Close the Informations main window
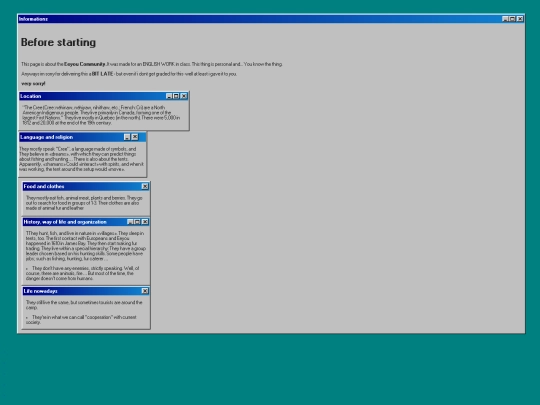This screenshot has height=405, width=540. coord(520,19)
